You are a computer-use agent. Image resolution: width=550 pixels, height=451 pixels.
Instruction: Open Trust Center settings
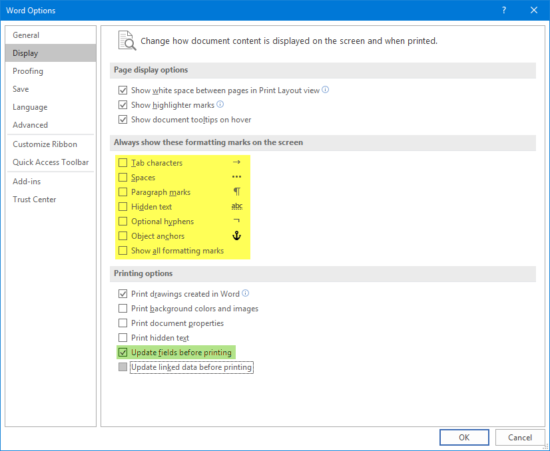51,199
